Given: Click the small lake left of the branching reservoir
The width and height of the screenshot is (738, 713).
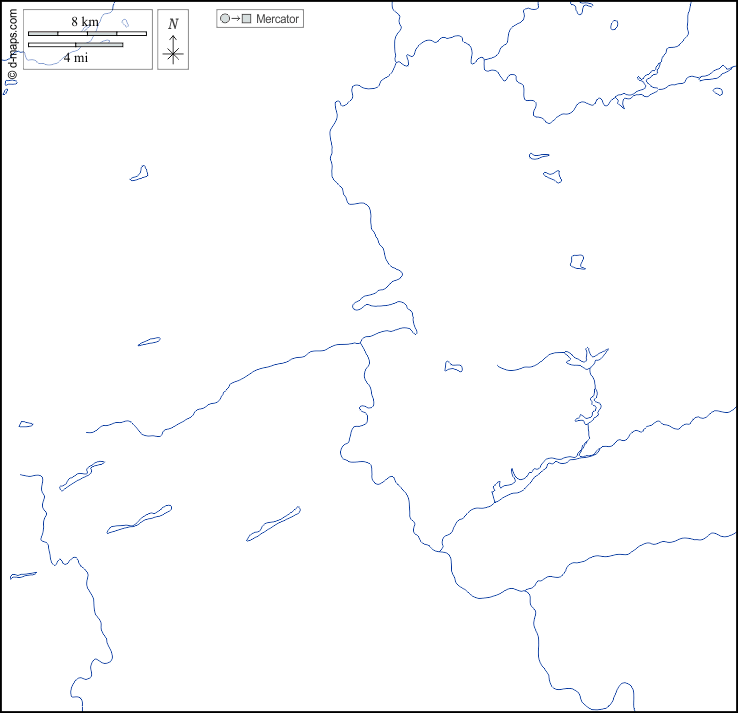Looking at the screenshot, I should tap(454, 367).
